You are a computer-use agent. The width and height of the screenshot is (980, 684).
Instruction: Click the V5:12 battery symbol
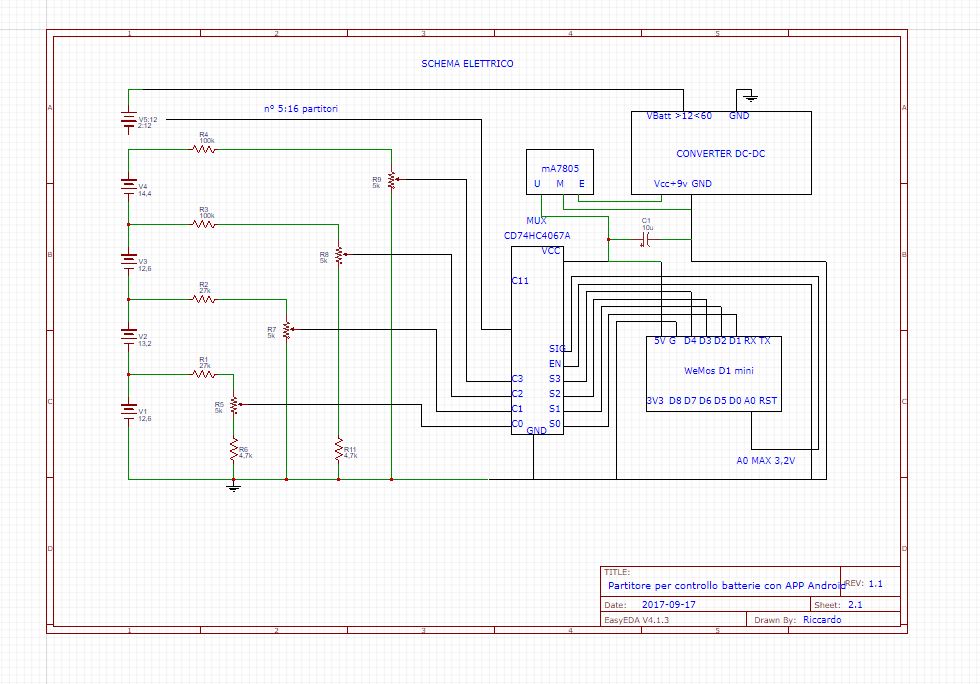coord(129,120)
